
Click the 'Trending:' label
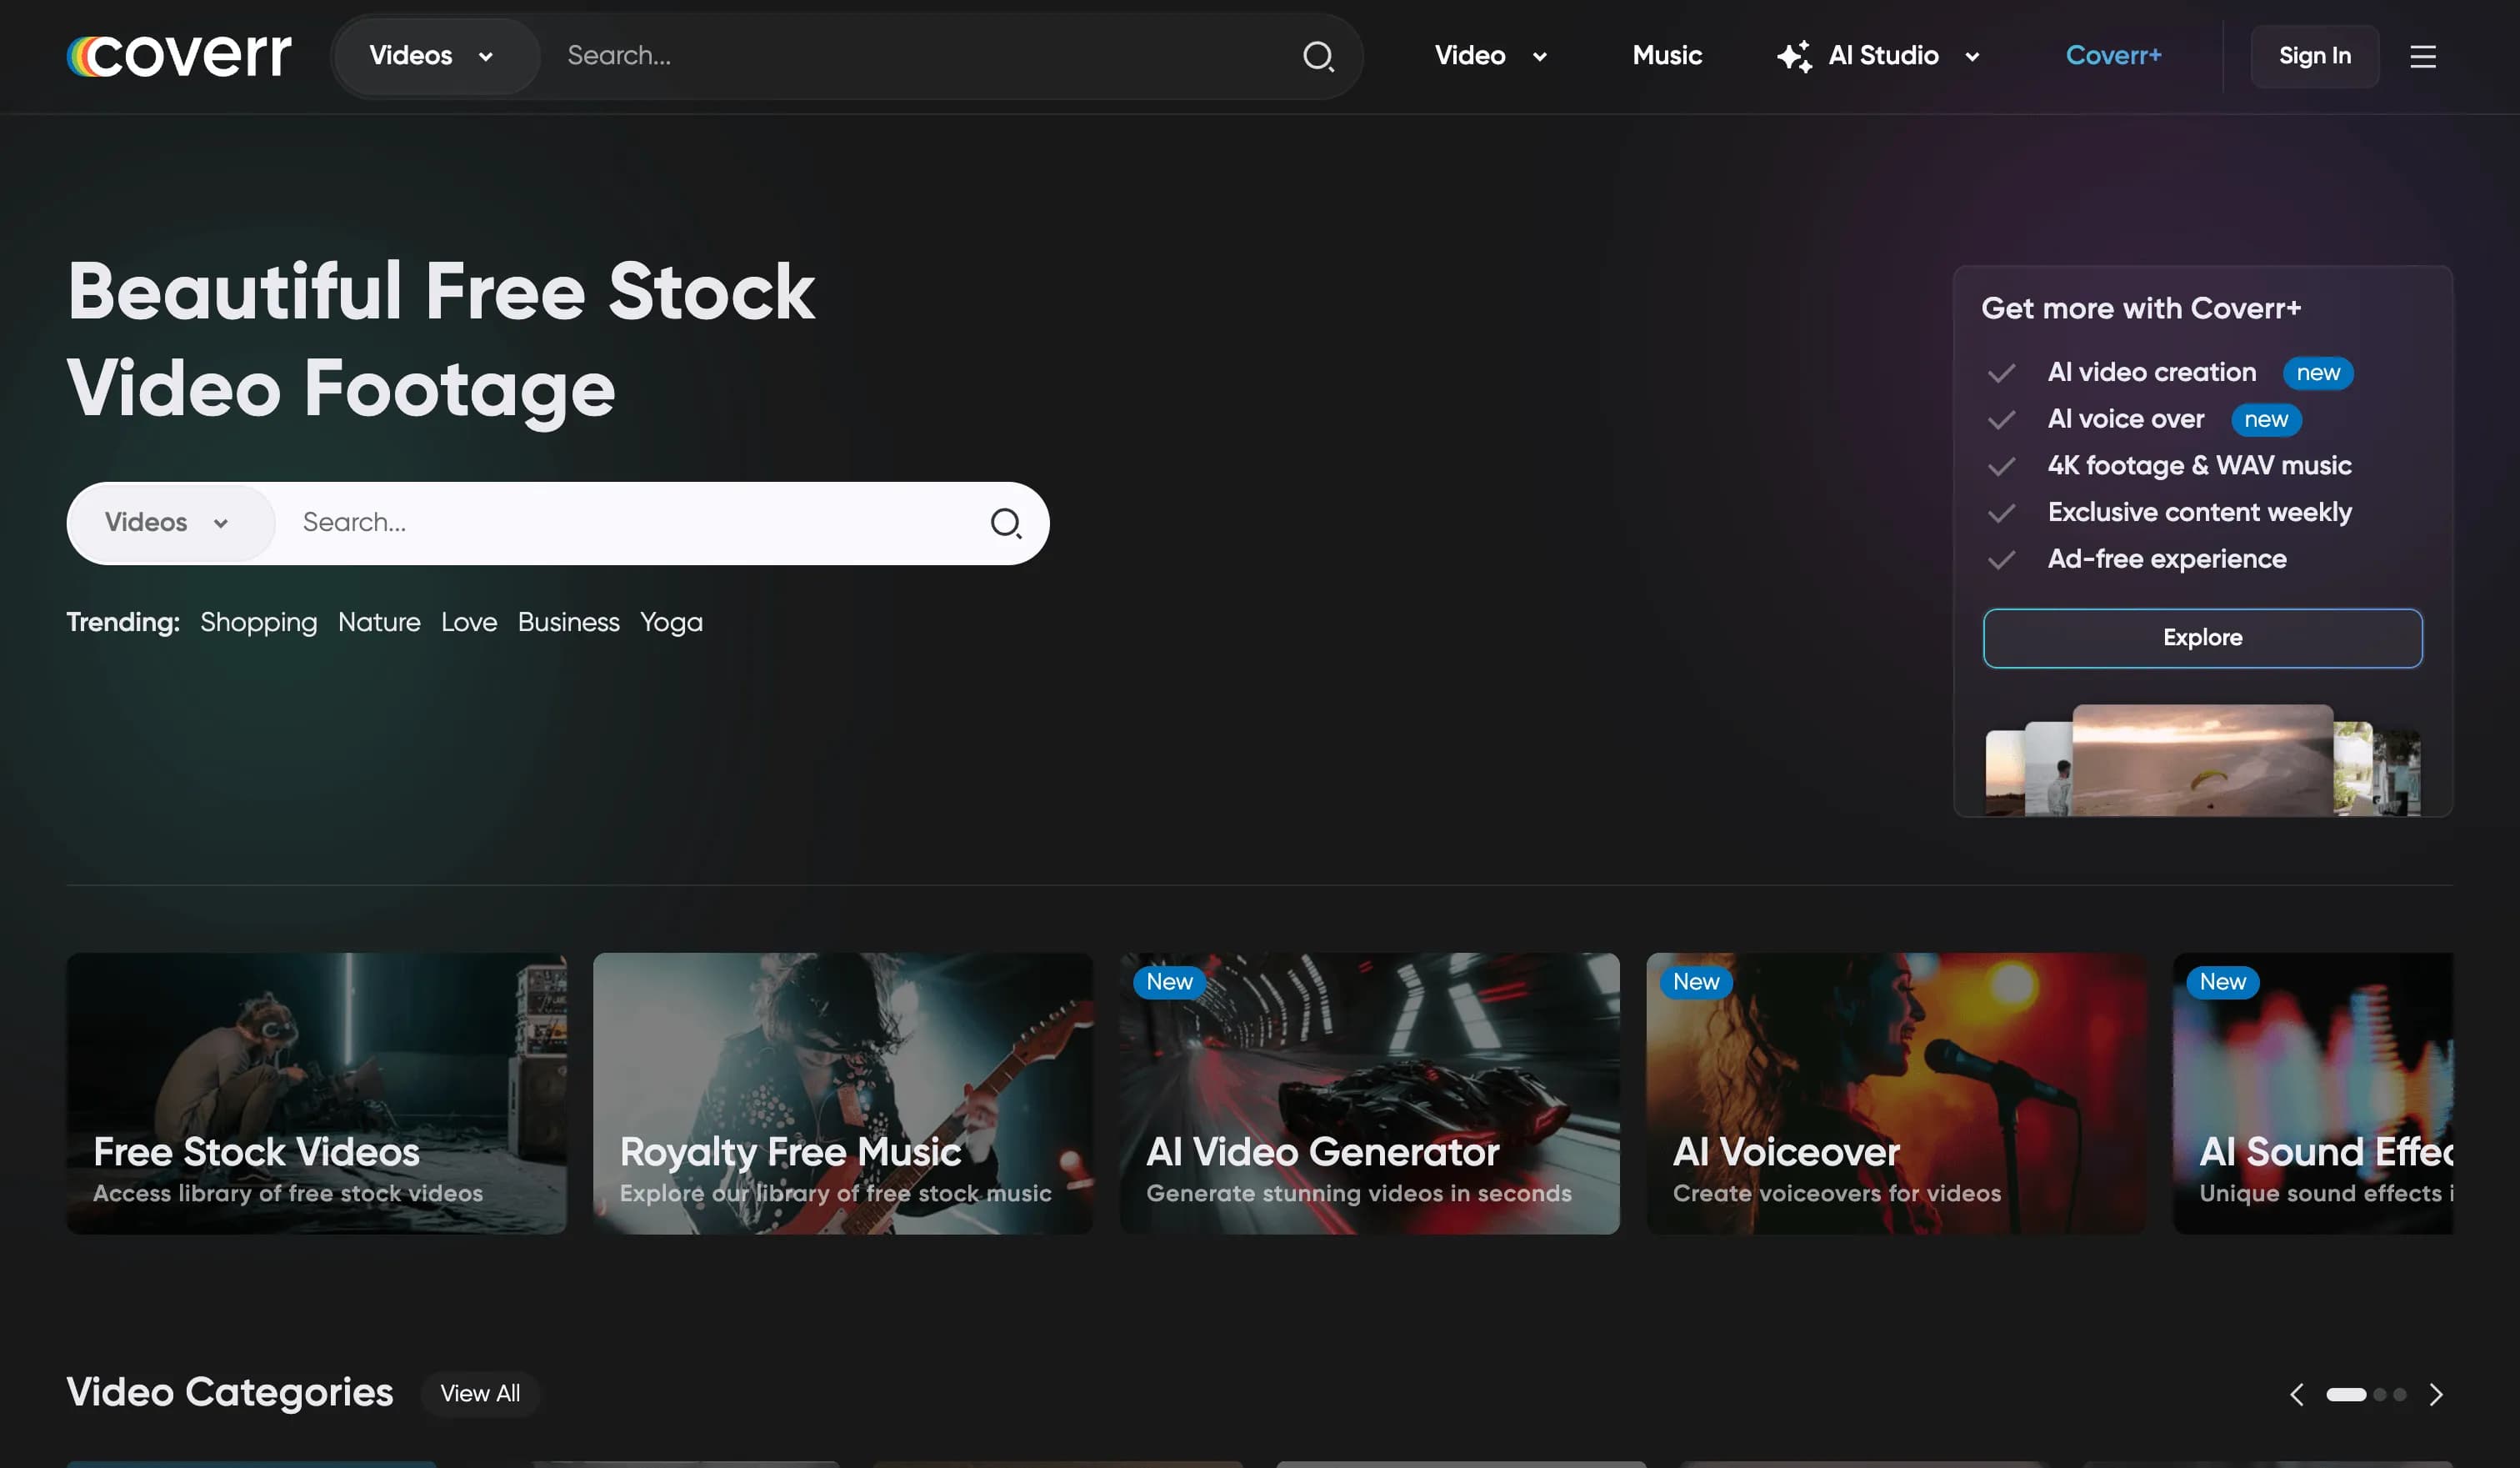click(x=123, y=623)
